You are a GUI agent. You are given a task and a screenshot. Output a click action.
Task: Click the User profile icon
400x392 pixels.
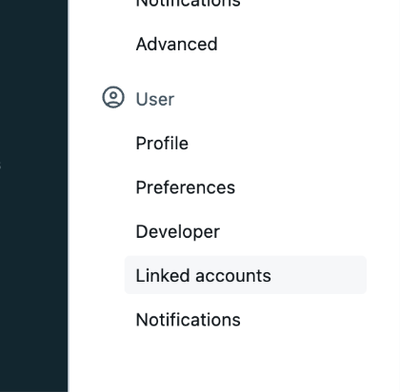pos(113,97)
